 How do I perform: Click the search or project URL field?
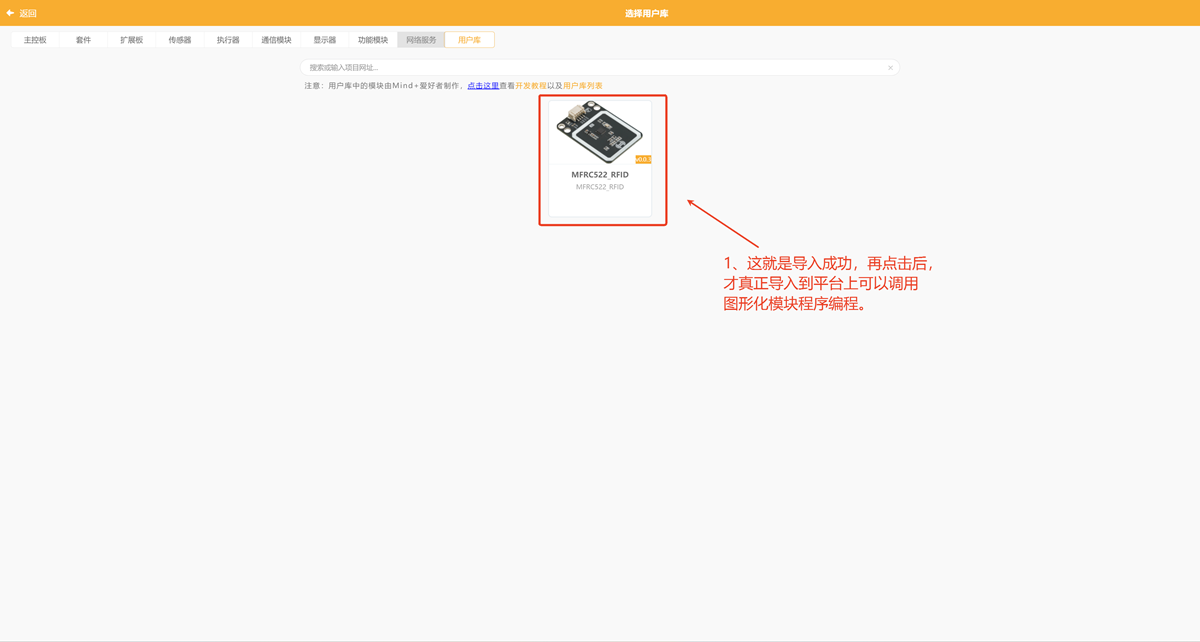click(x=600, y=67)
